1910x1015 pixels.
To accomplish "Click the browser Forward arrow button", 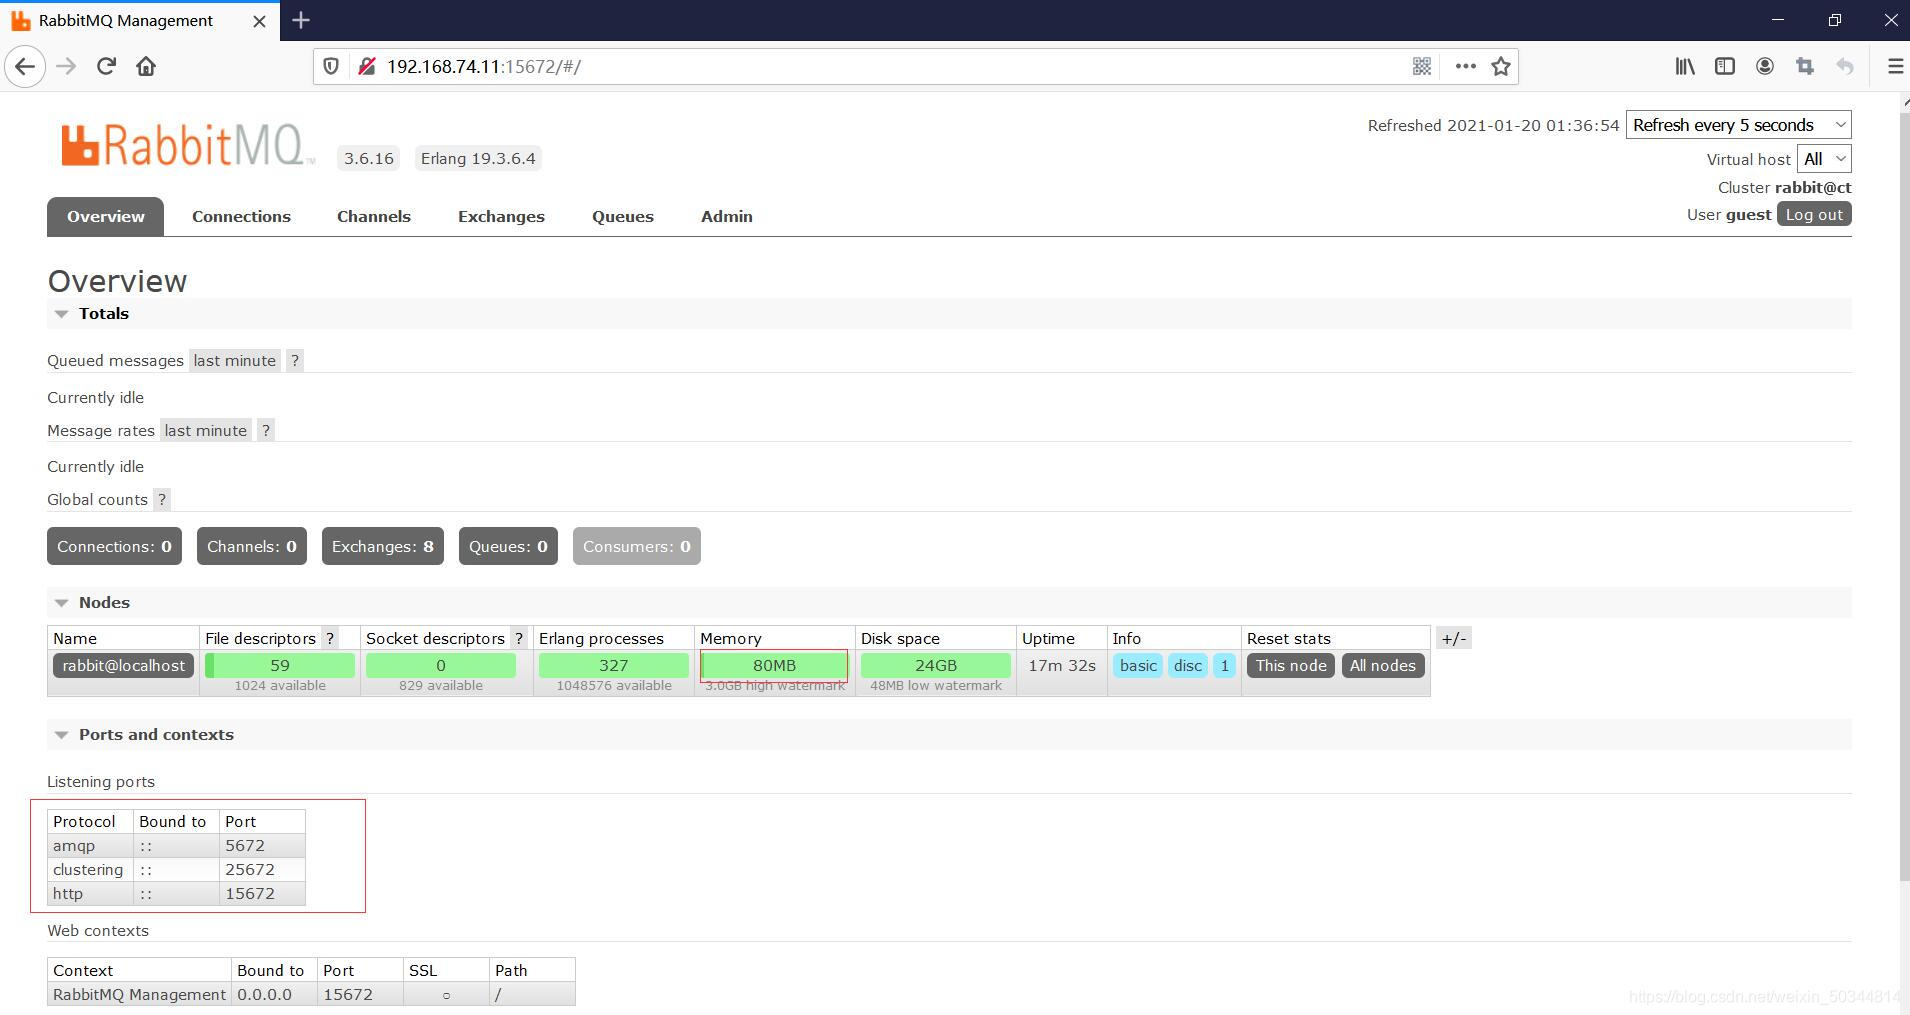I will click(x=66, y=67).
